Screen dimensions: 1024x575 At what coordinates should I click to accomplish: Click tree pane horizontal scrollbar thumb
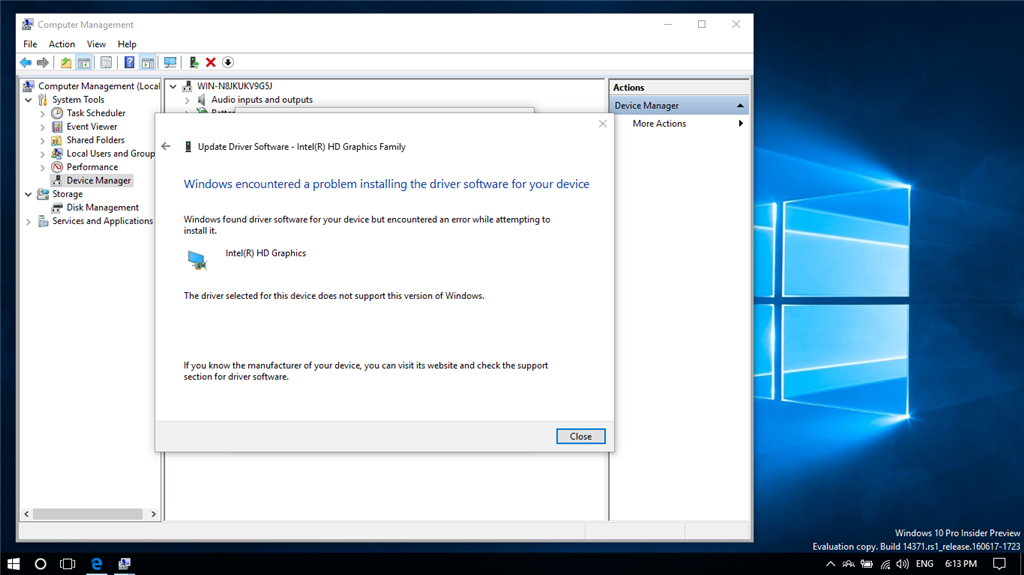(x=88, y=514)
